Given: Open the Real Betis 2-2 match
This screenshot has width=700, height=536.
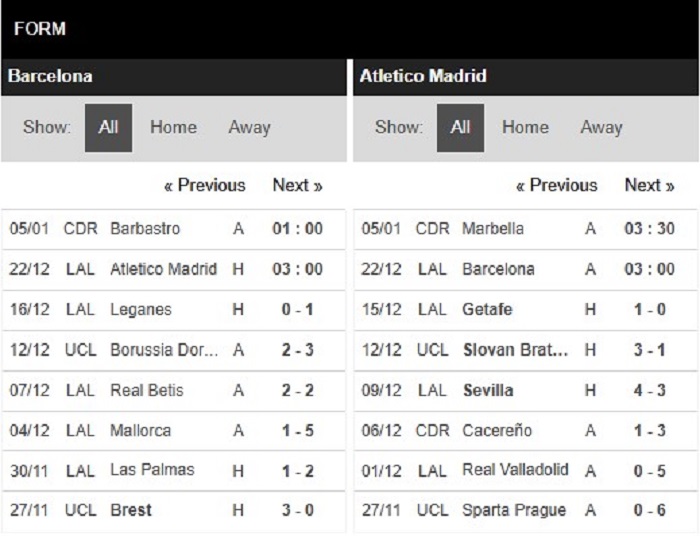Looking at the screenshot, I should click(173, 391).
